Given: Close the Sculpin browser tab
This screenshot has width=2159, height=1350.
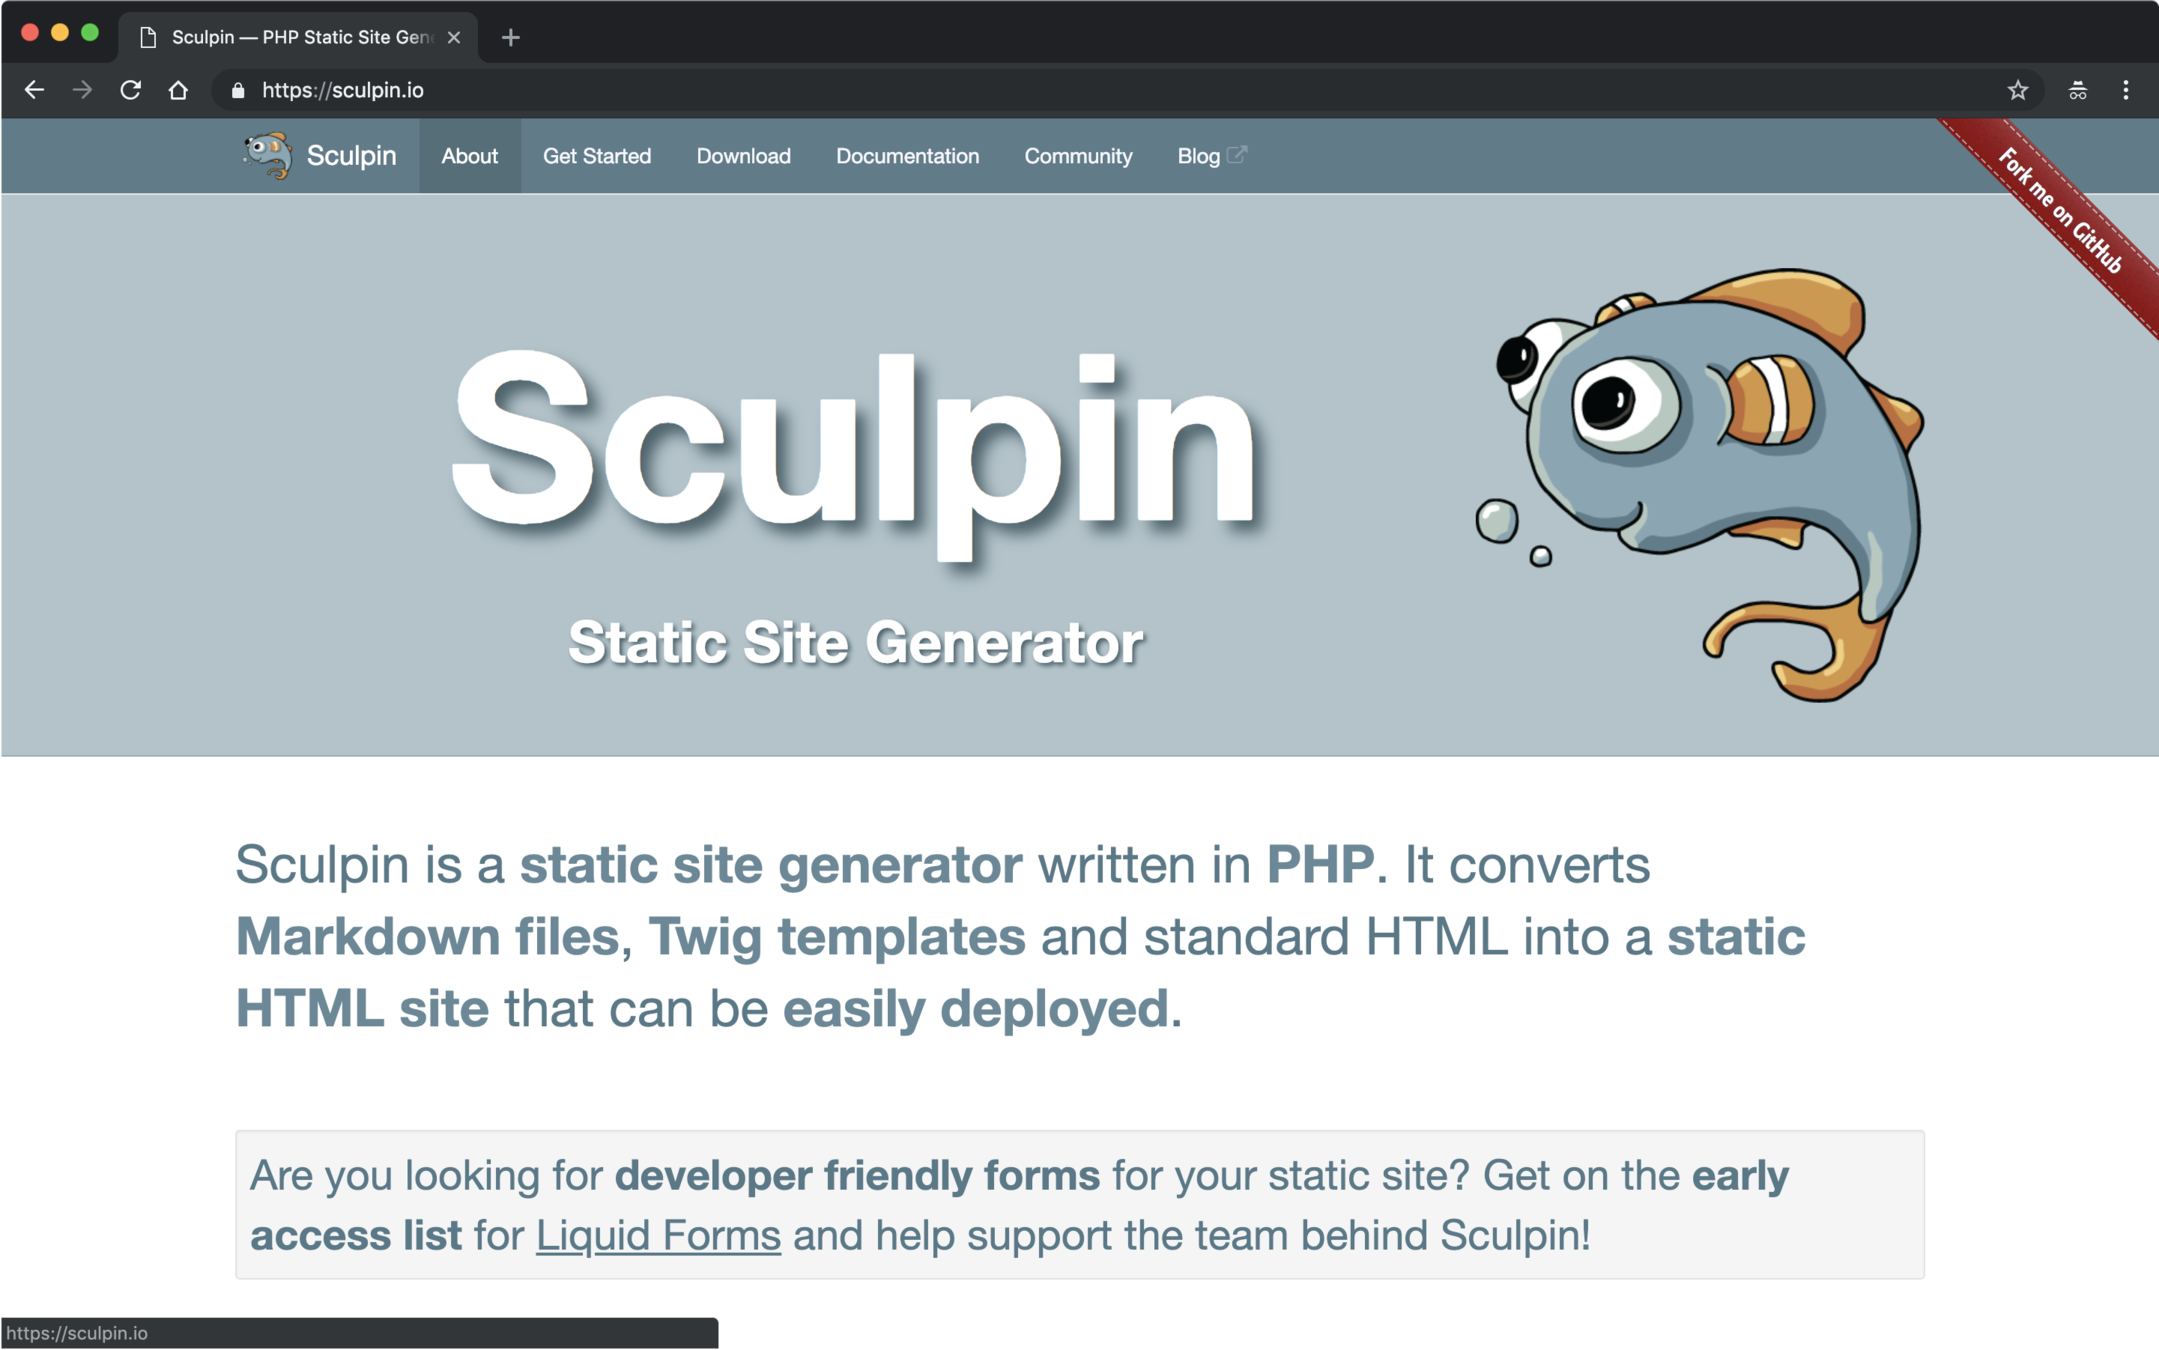Looking at the screenshot, I should click(454, 37).
